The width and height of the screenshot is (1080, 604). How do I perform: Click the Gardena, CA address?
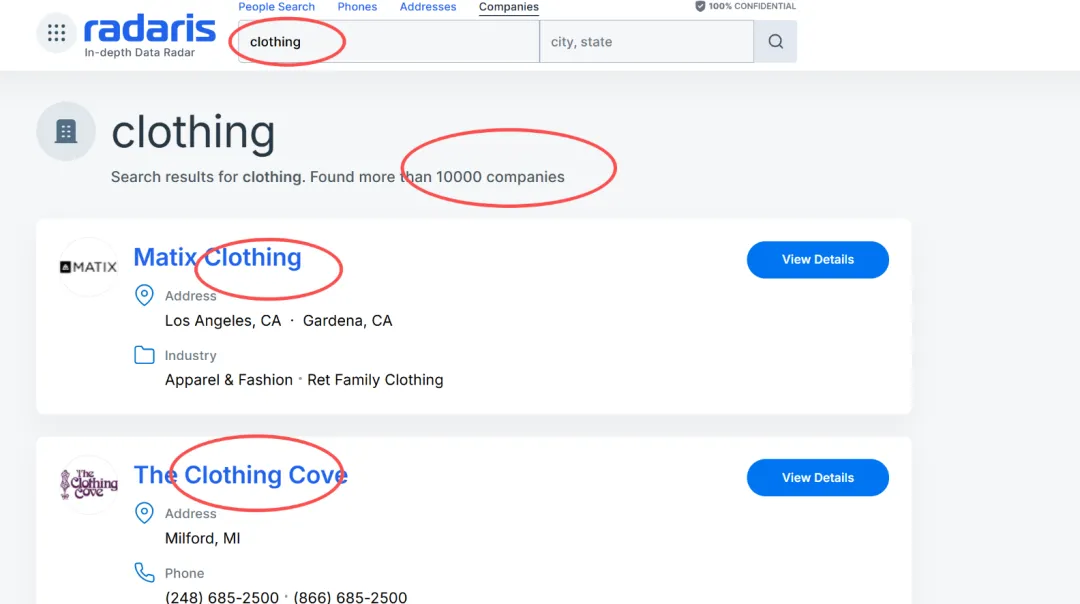[x=347, y=321]
